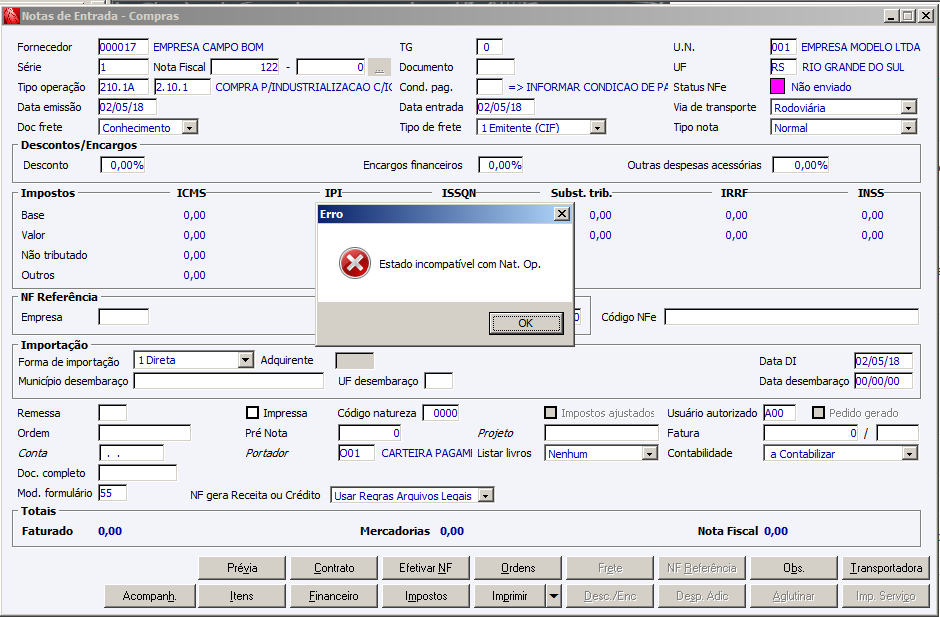Toggle the Impressa checkbox
940x617 pixels.
click(252, 413)
